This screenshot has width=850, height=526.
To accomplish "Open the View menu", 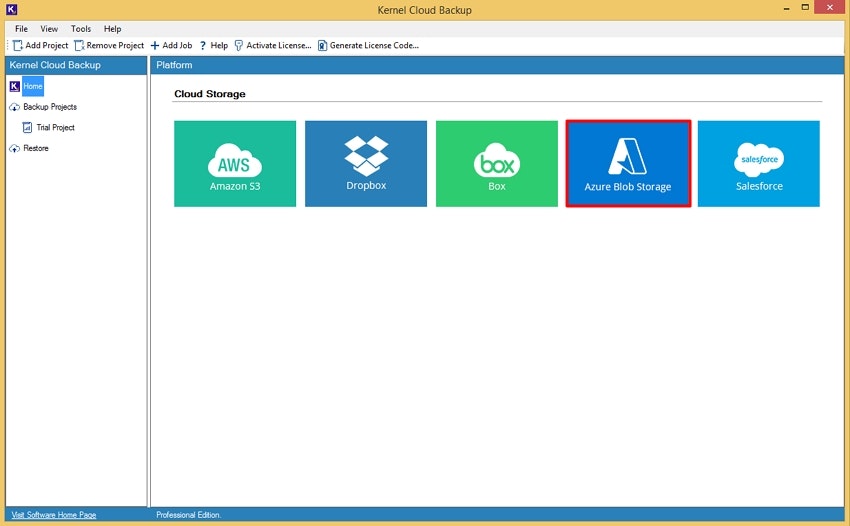I will point(49,29).
